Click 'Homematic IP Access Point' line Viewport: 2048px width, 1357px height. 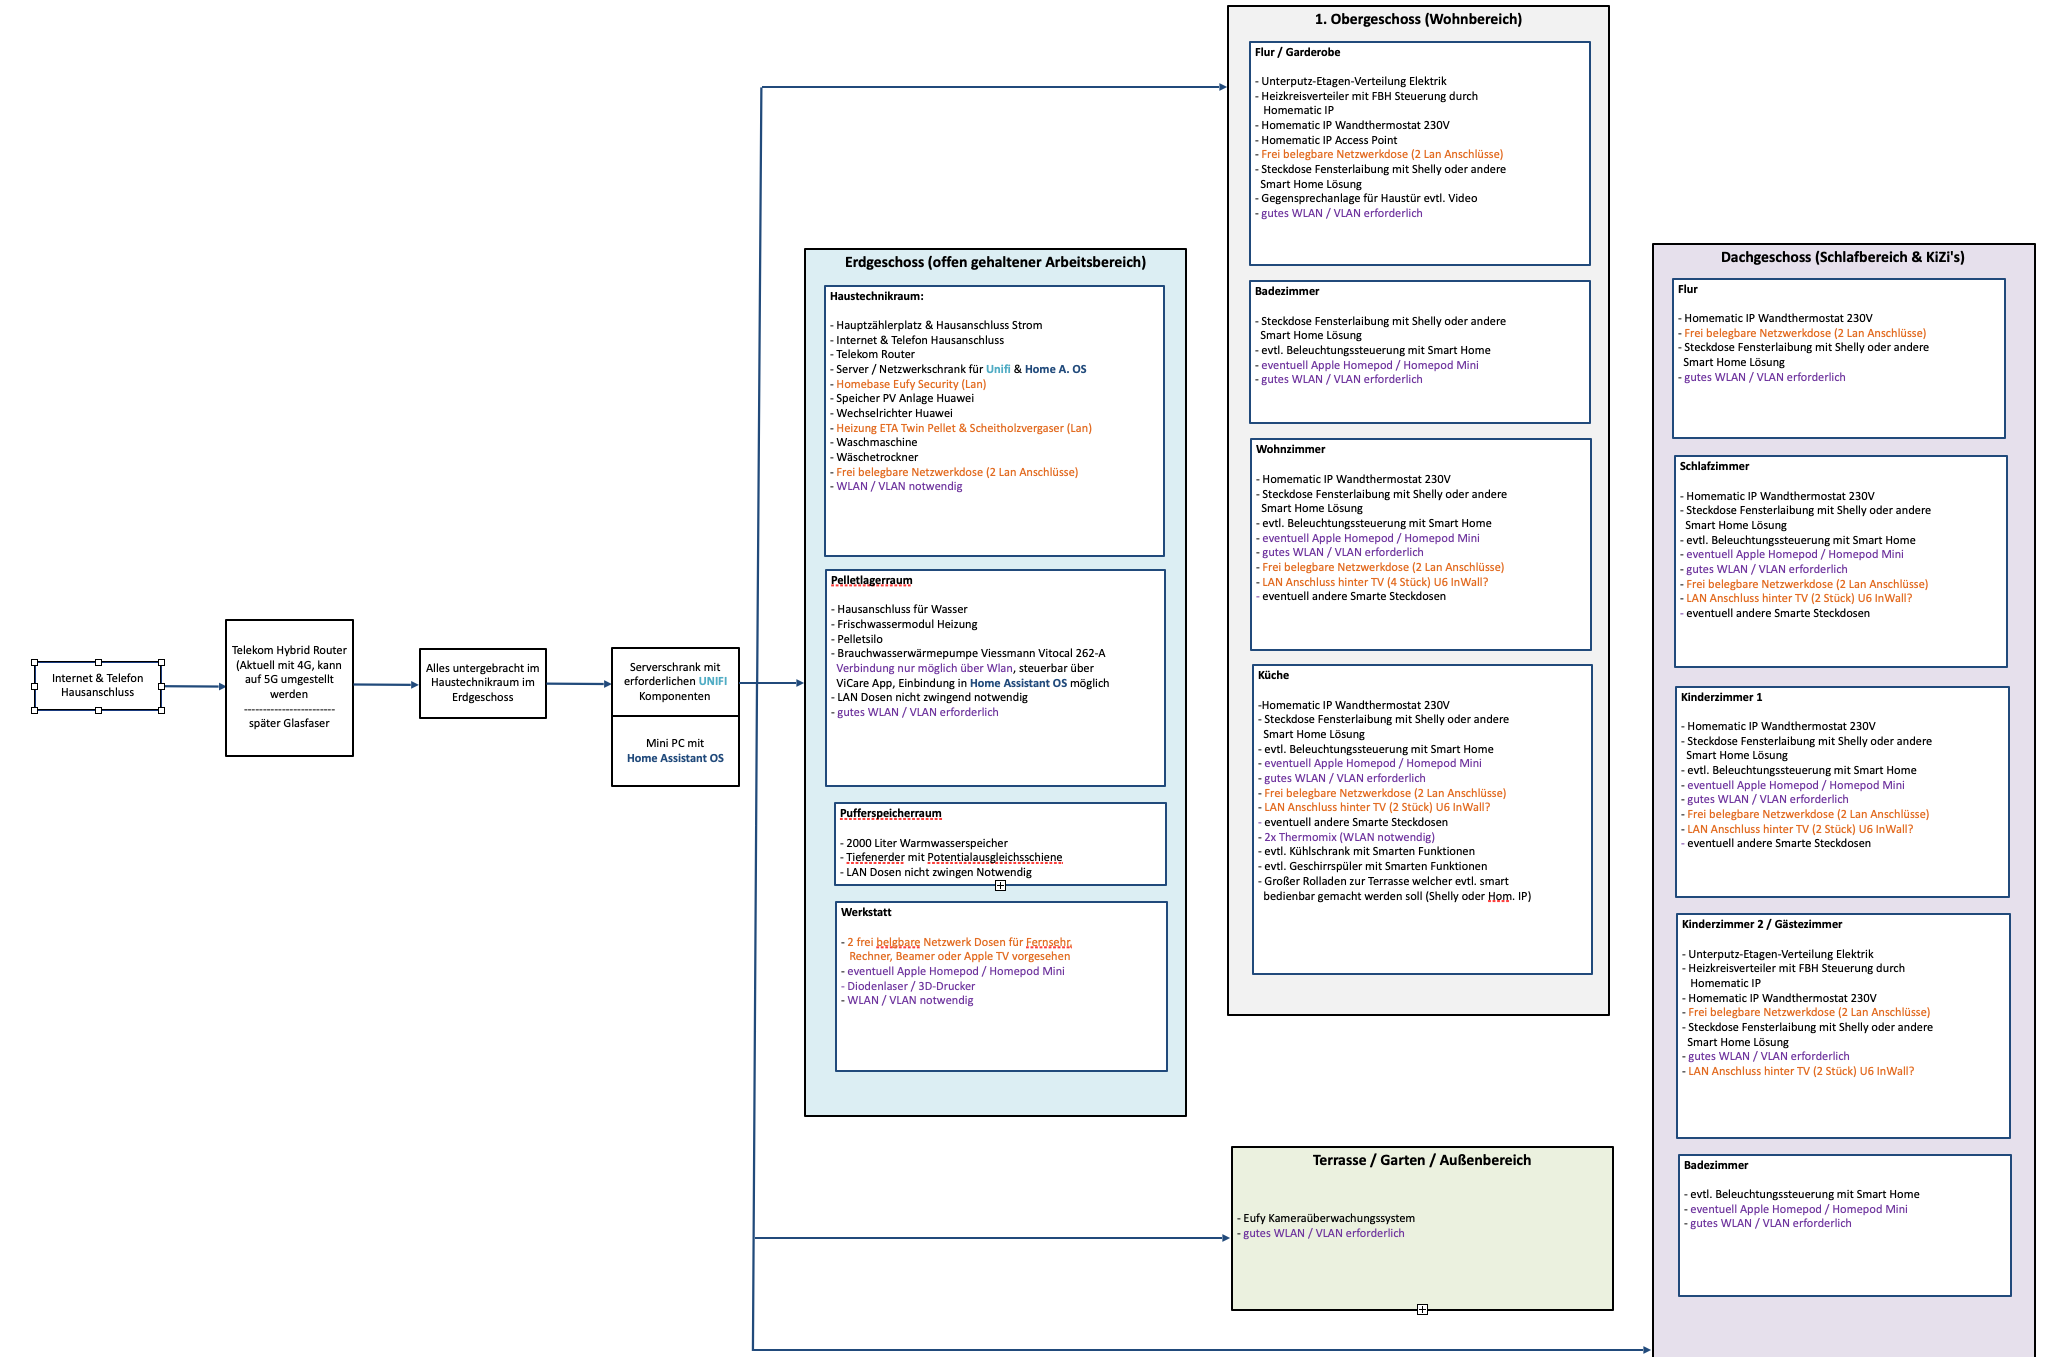1327,140
